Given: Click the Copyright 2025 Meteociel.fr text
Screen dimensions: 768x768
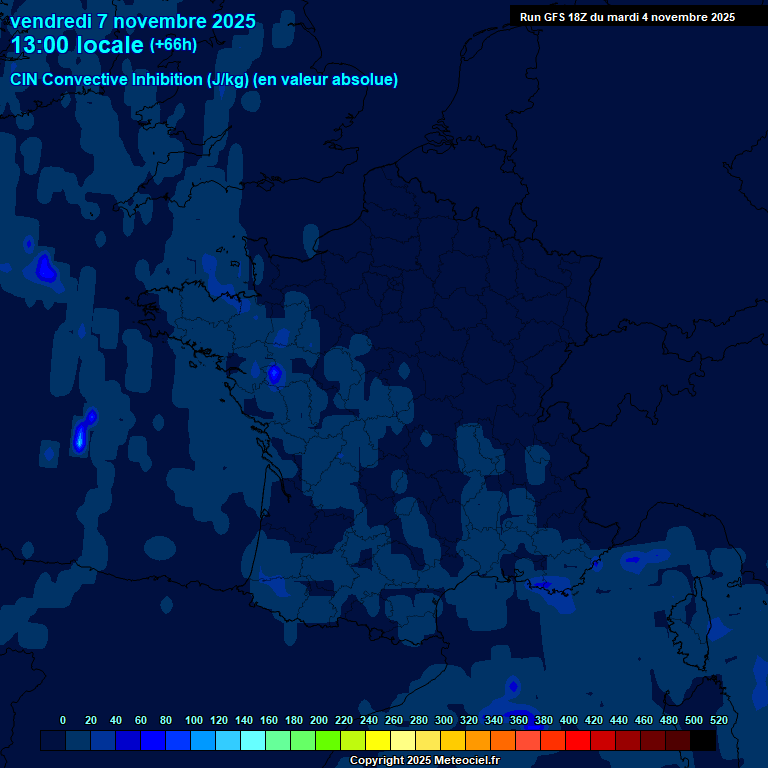Looking at the screenshot, I should (x=424, y=761).
